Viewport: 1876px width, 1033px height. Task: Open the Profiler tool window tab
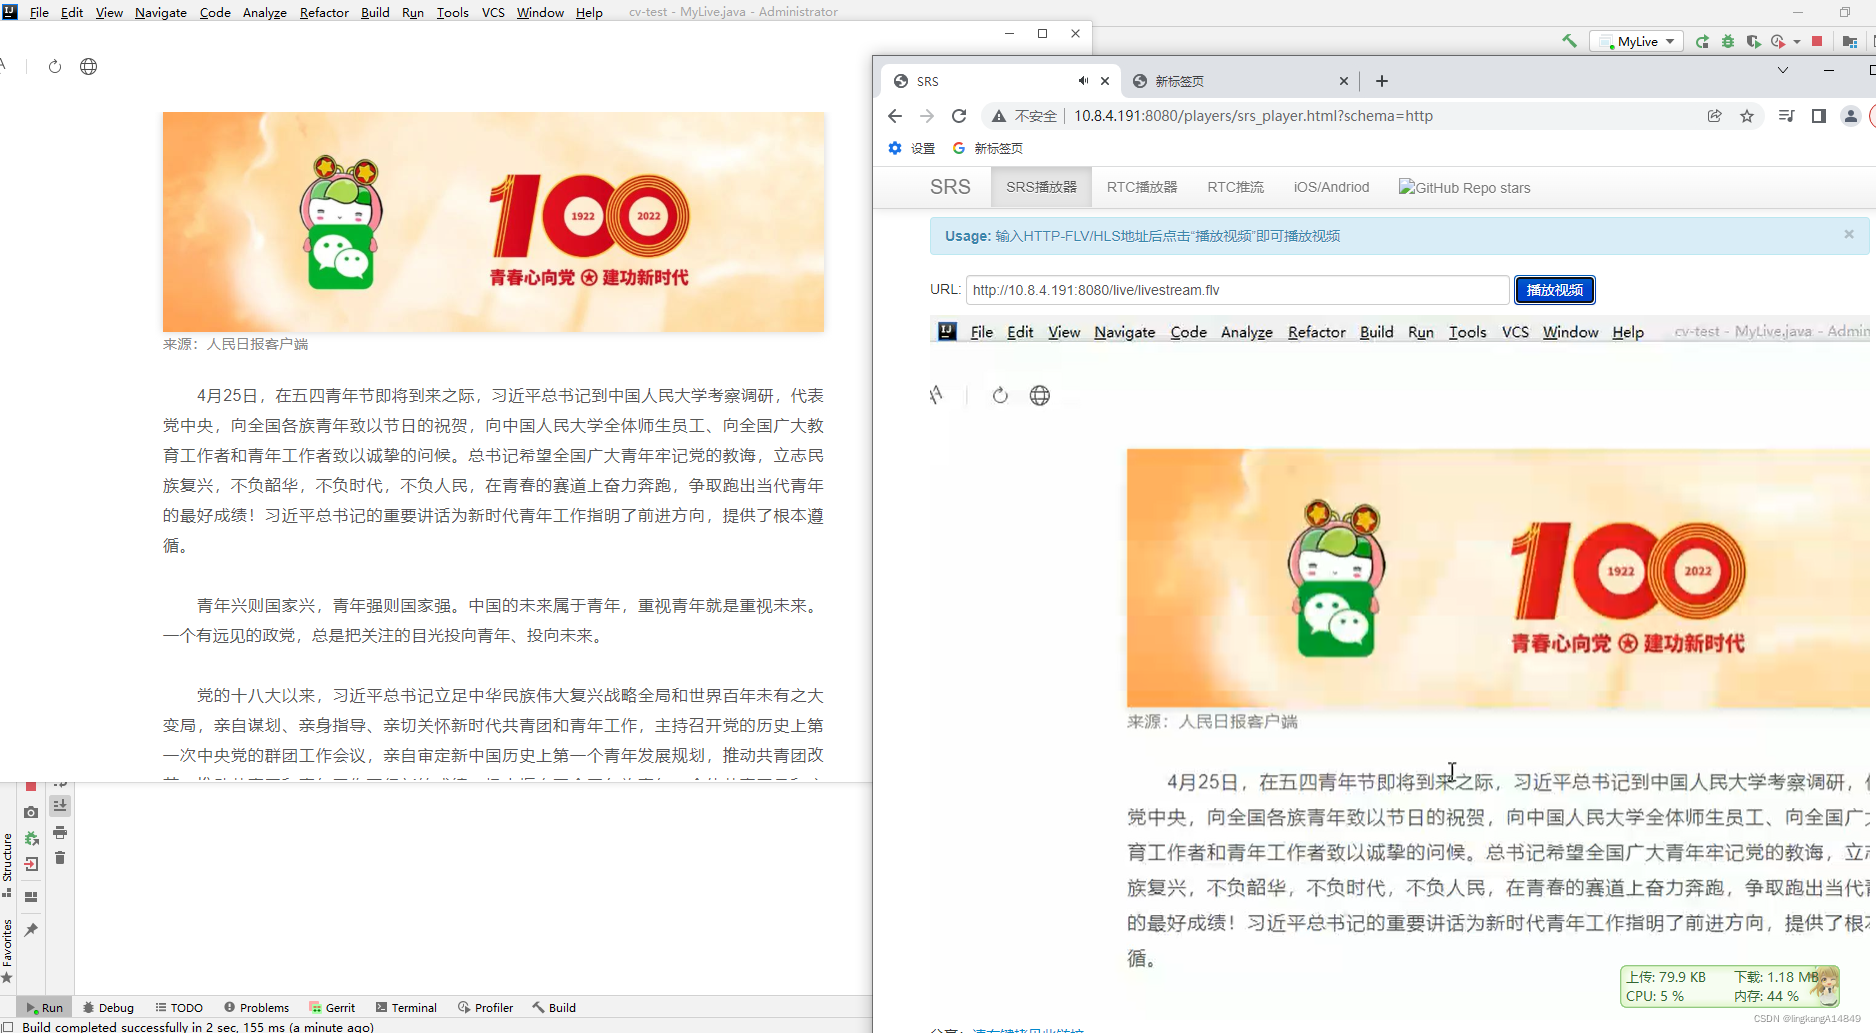485,1007
